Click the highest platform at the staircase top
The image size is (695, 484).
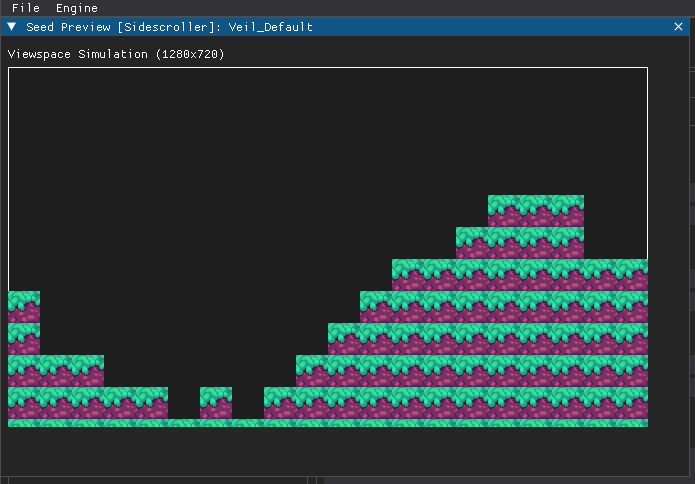click(x=535, y=210)
